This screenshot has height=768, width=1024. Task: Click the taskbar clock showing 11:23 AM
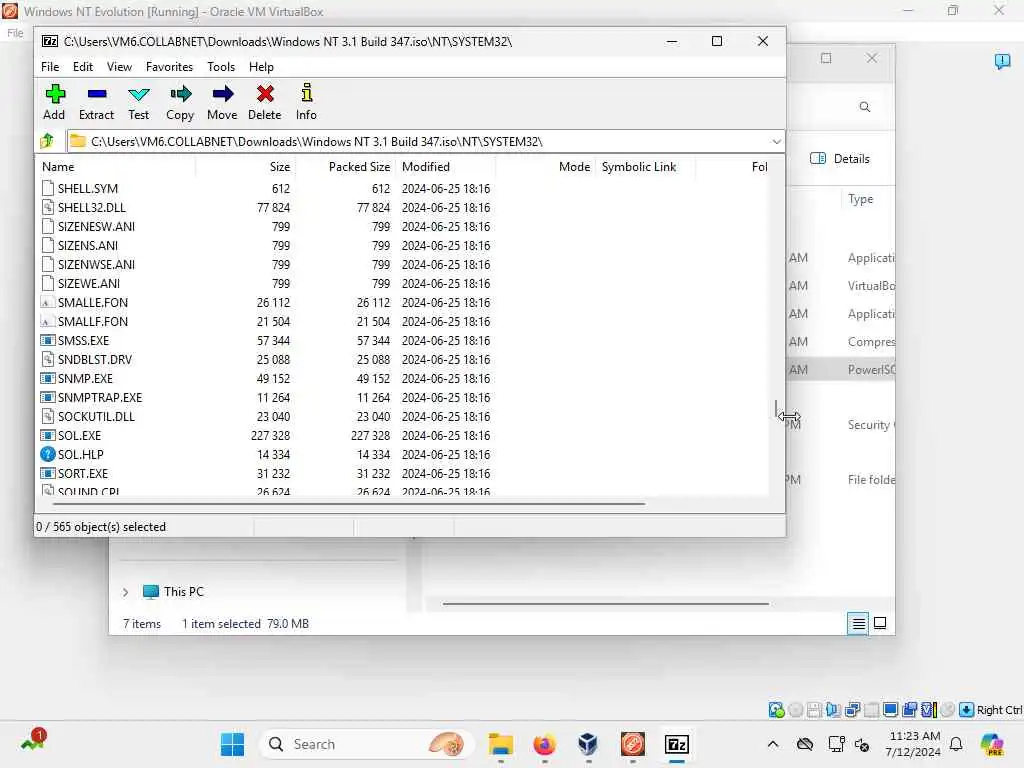[914, 744]
